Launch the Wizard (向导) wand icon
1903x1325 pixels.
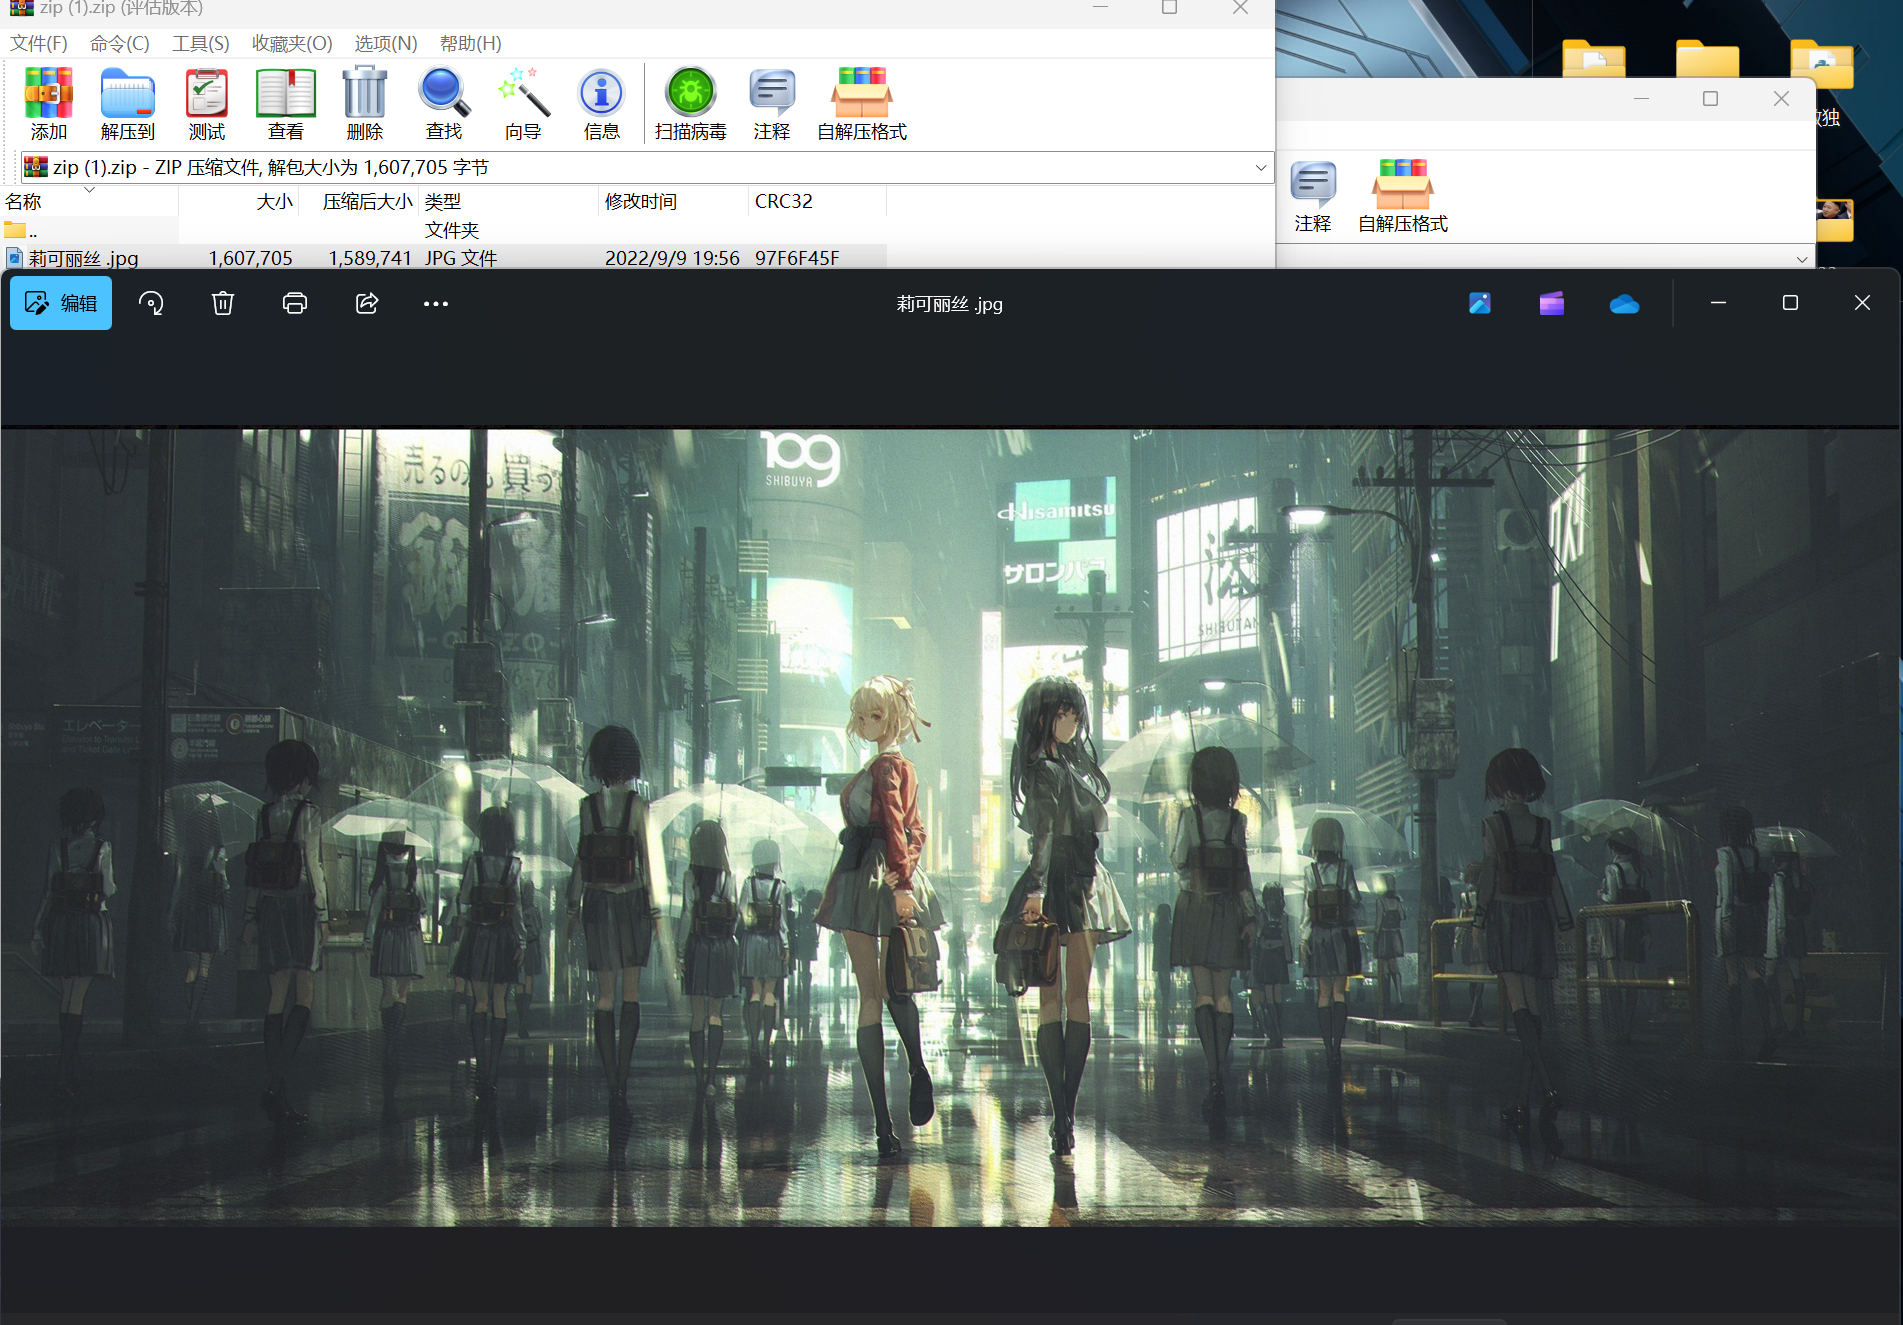[x=523, y=103]
